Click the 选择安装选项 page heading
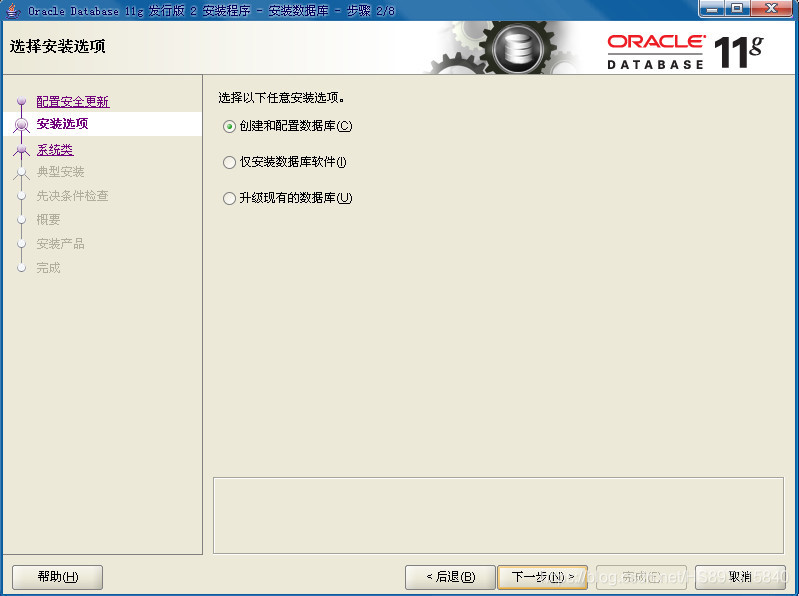This screenshot has width=799, height=596. click(57, 46)
